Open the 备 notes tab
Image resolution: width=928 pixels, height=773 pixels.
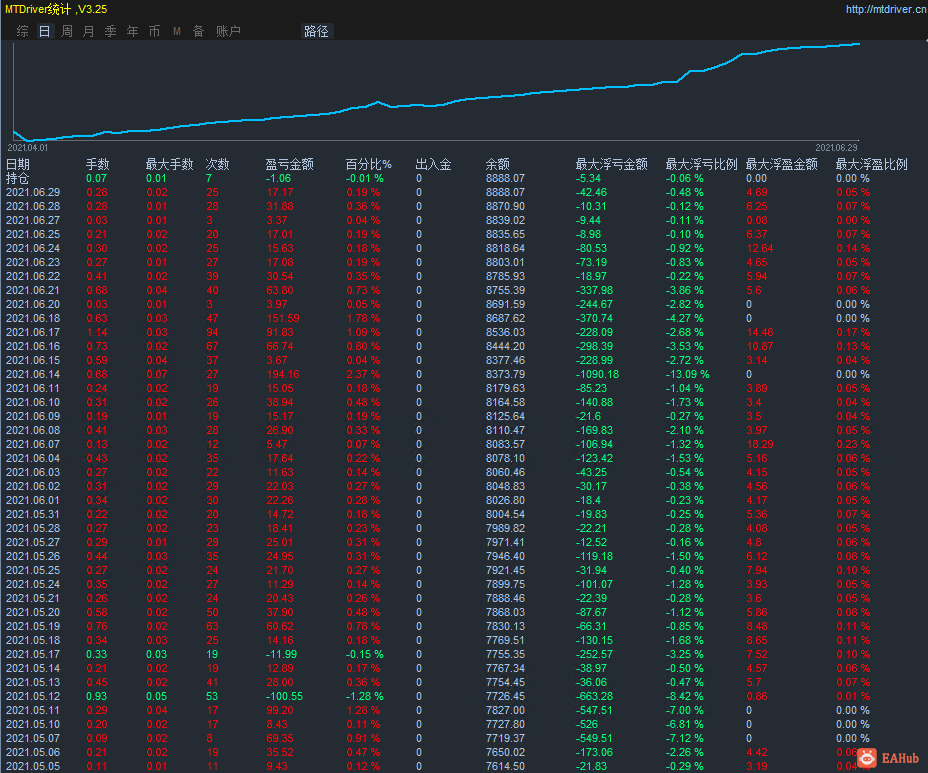199,31
